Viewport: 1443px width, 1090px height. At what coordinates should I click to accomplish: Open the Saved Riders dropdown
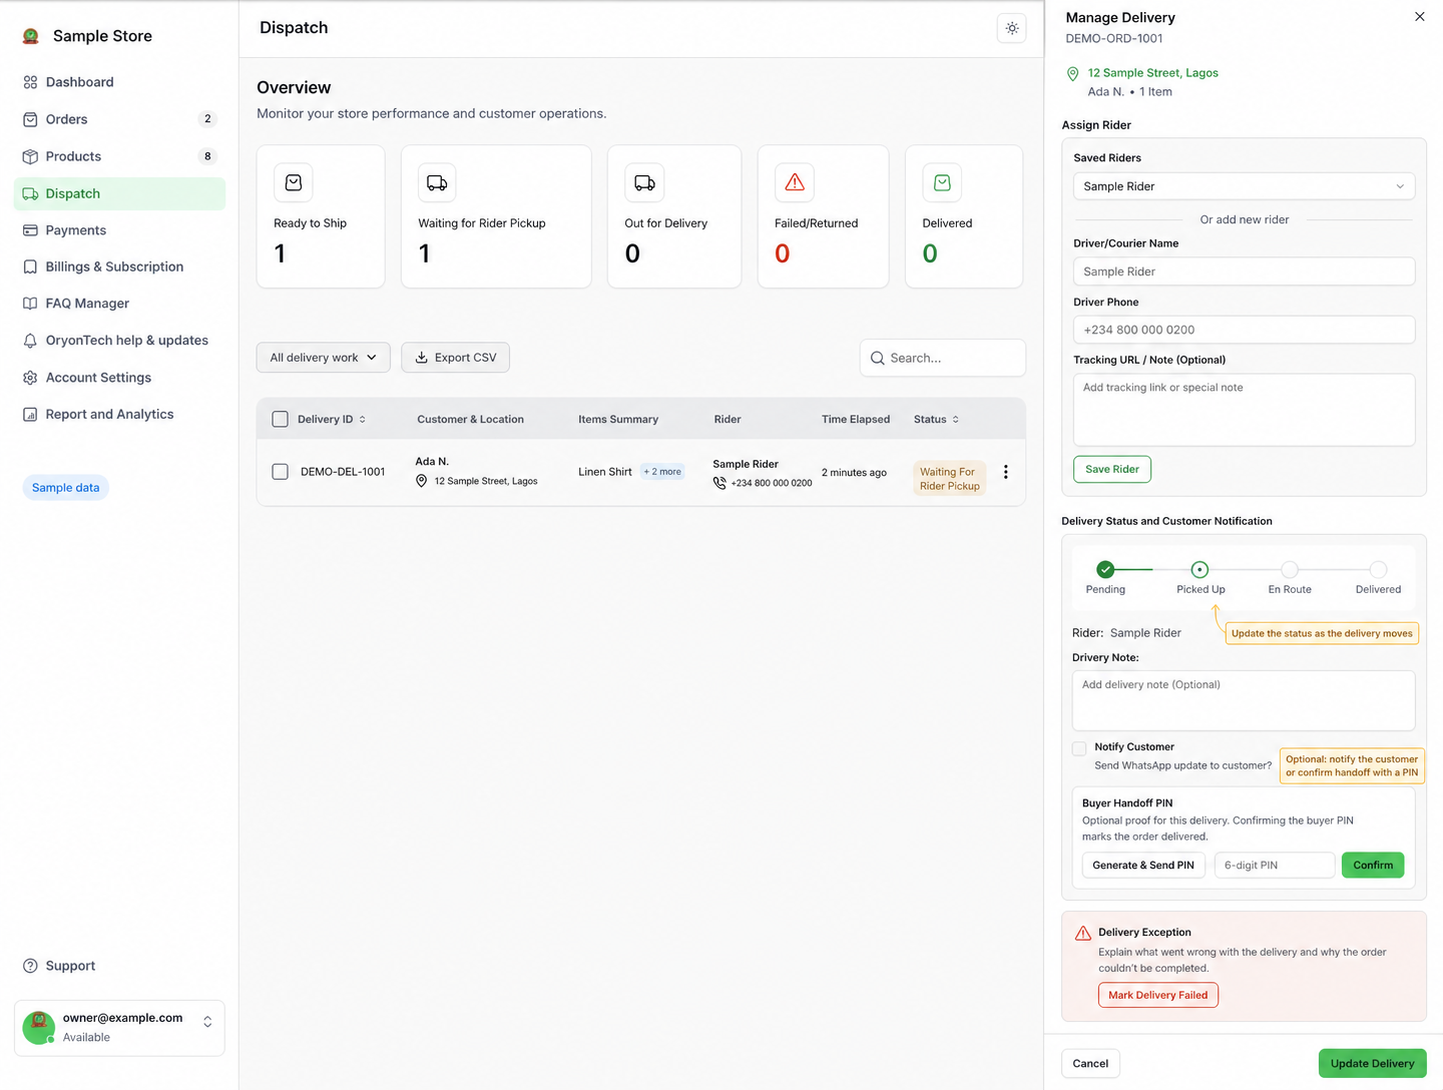(x=1244, y=186)
